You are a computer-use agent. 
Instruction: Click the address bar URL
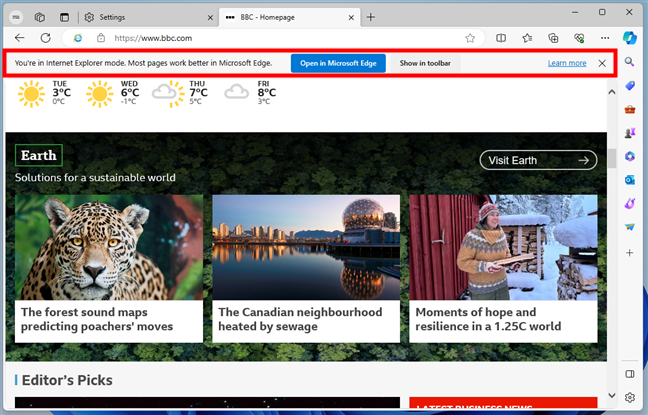153,38
